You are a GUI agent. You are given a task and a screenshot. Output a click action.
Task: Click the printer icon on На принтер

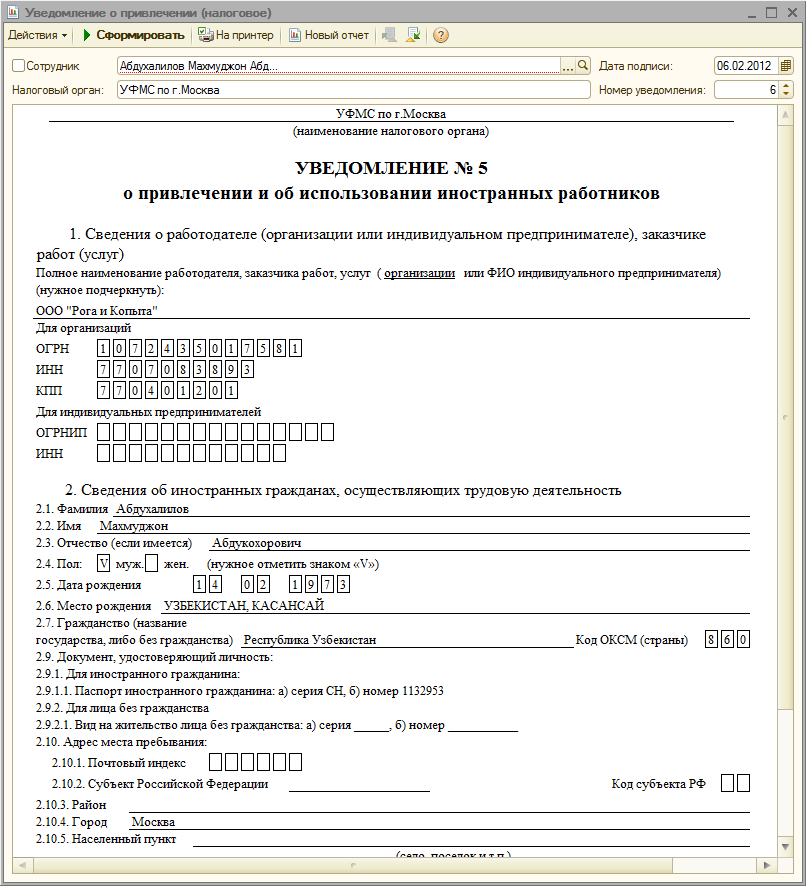click(206, 35)
